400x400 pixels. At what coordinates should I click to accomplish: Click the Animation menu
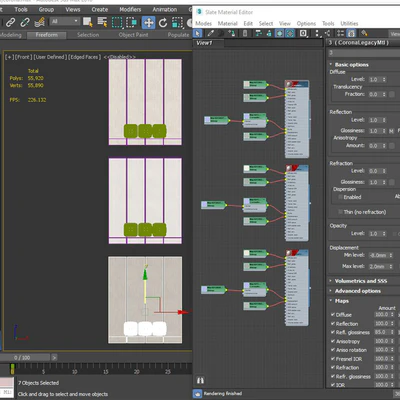(165, 9)
